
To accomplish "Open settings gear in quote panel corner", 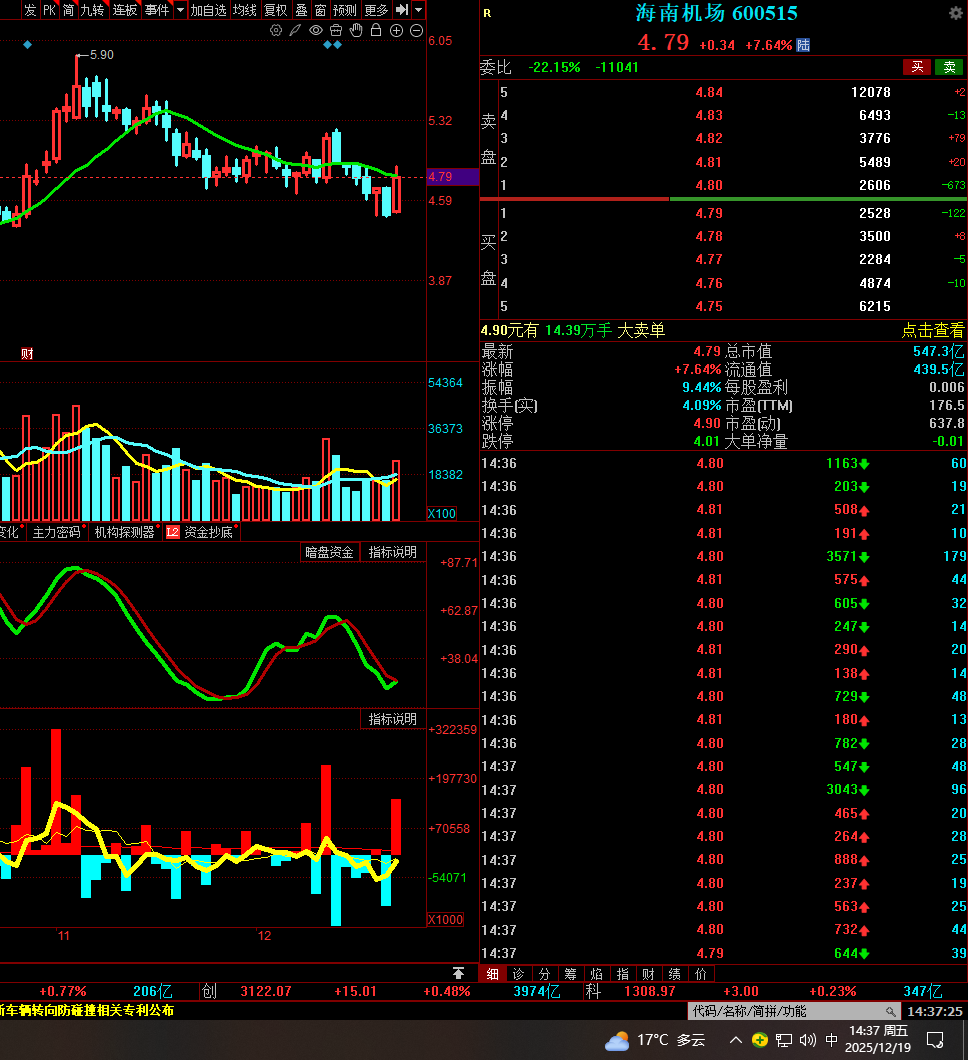I will 955,13.
